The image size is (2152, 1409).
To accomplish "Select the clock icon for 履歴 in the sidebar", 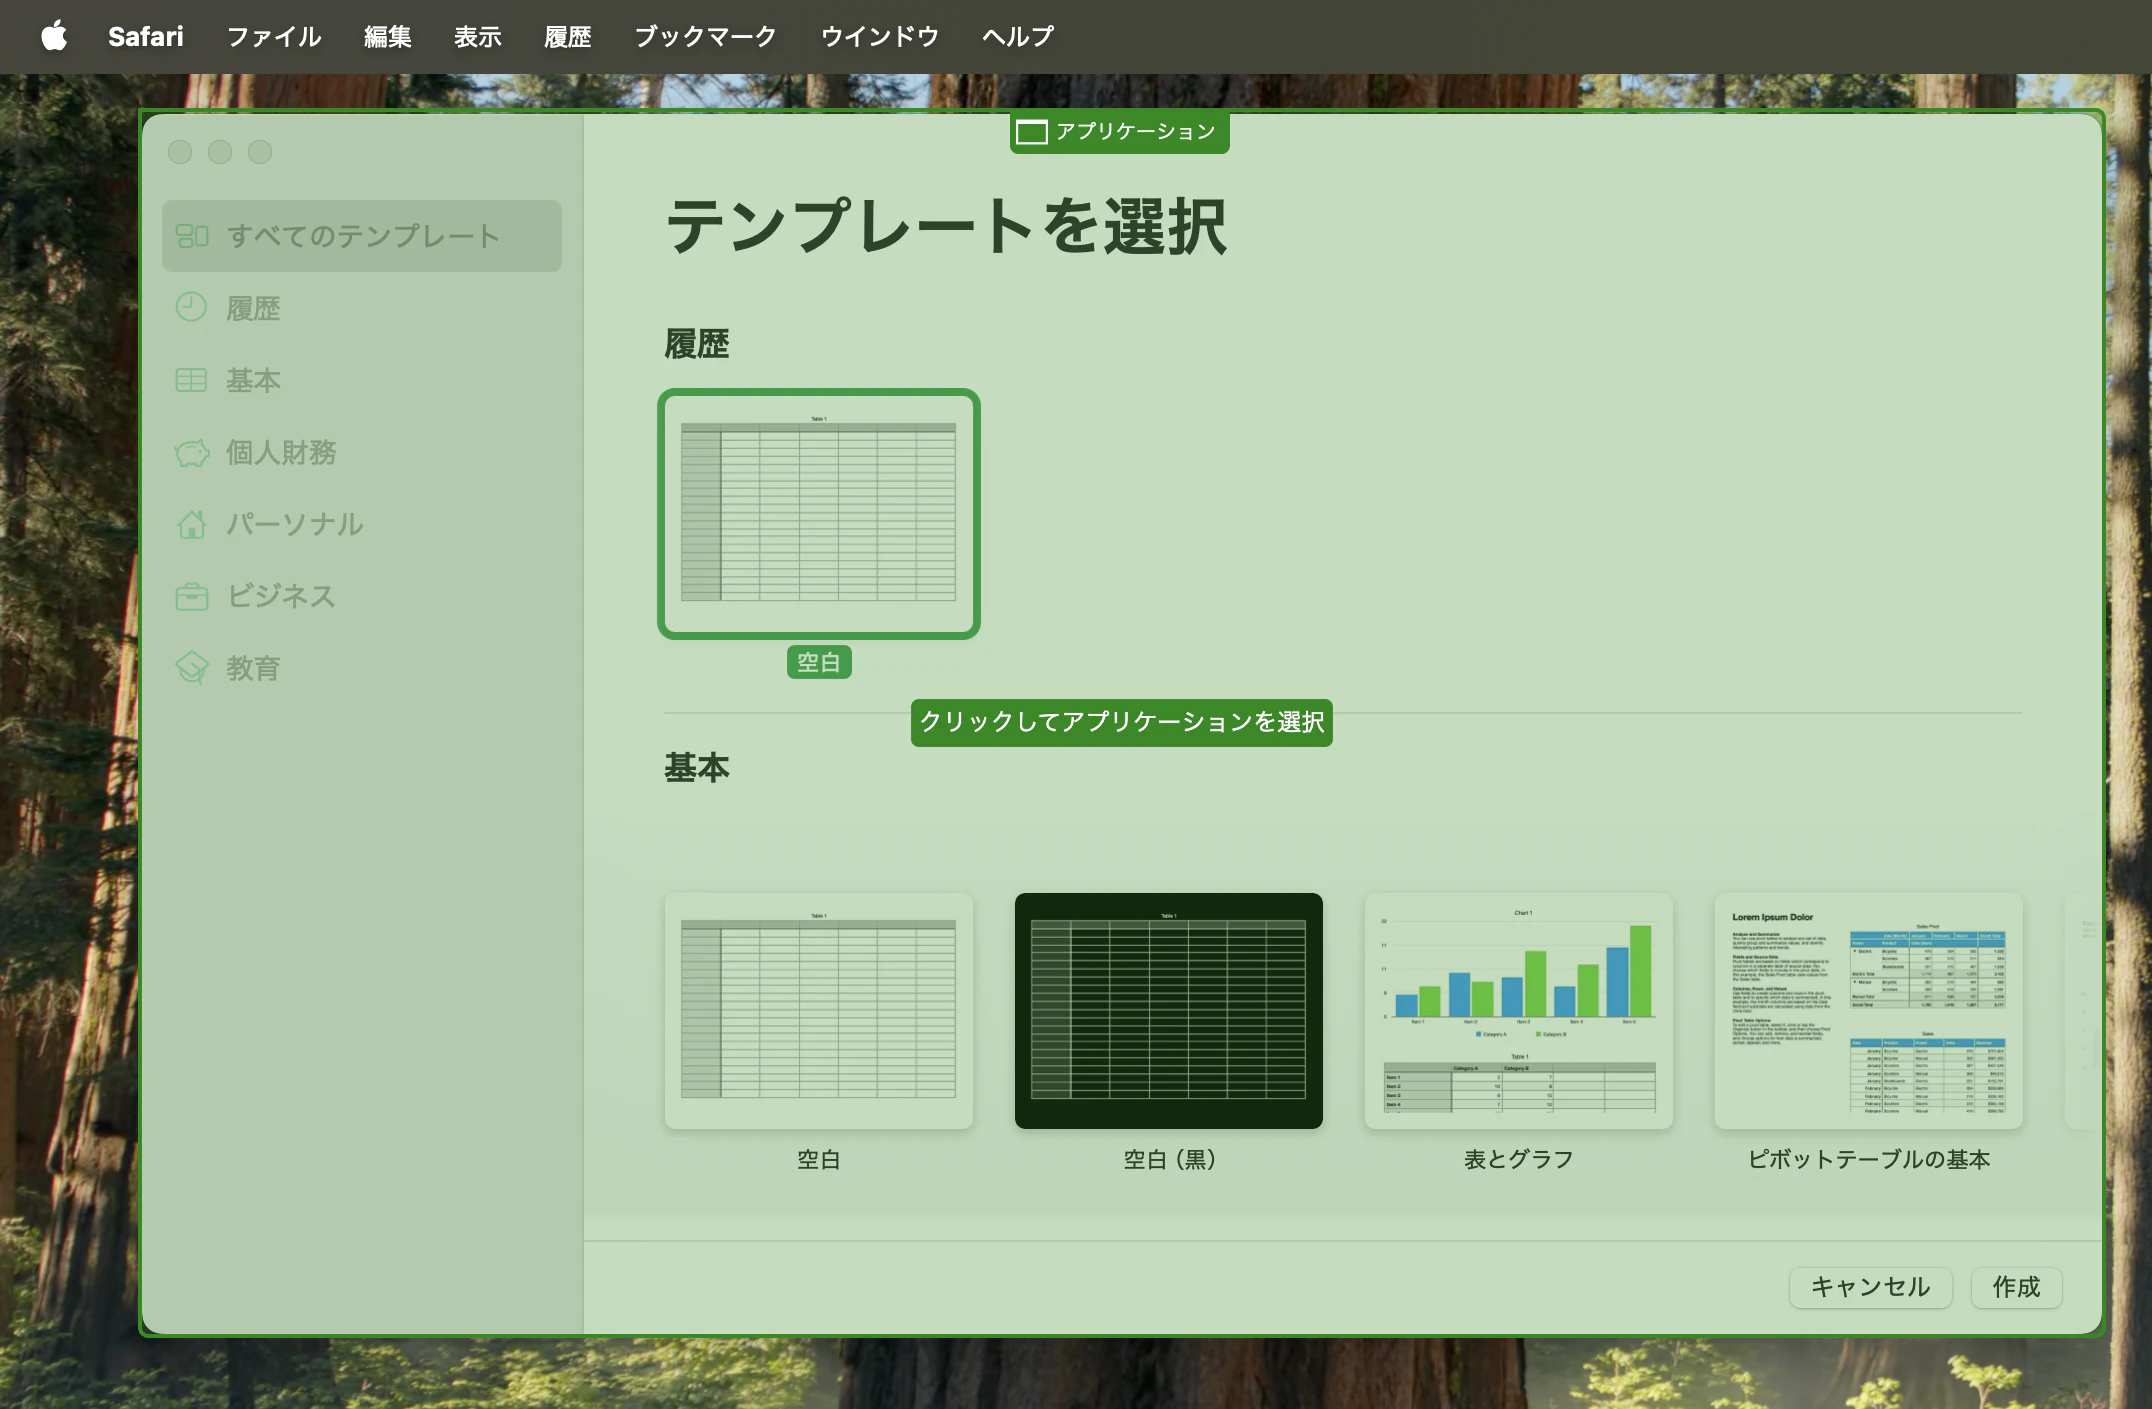I will 191,307.
